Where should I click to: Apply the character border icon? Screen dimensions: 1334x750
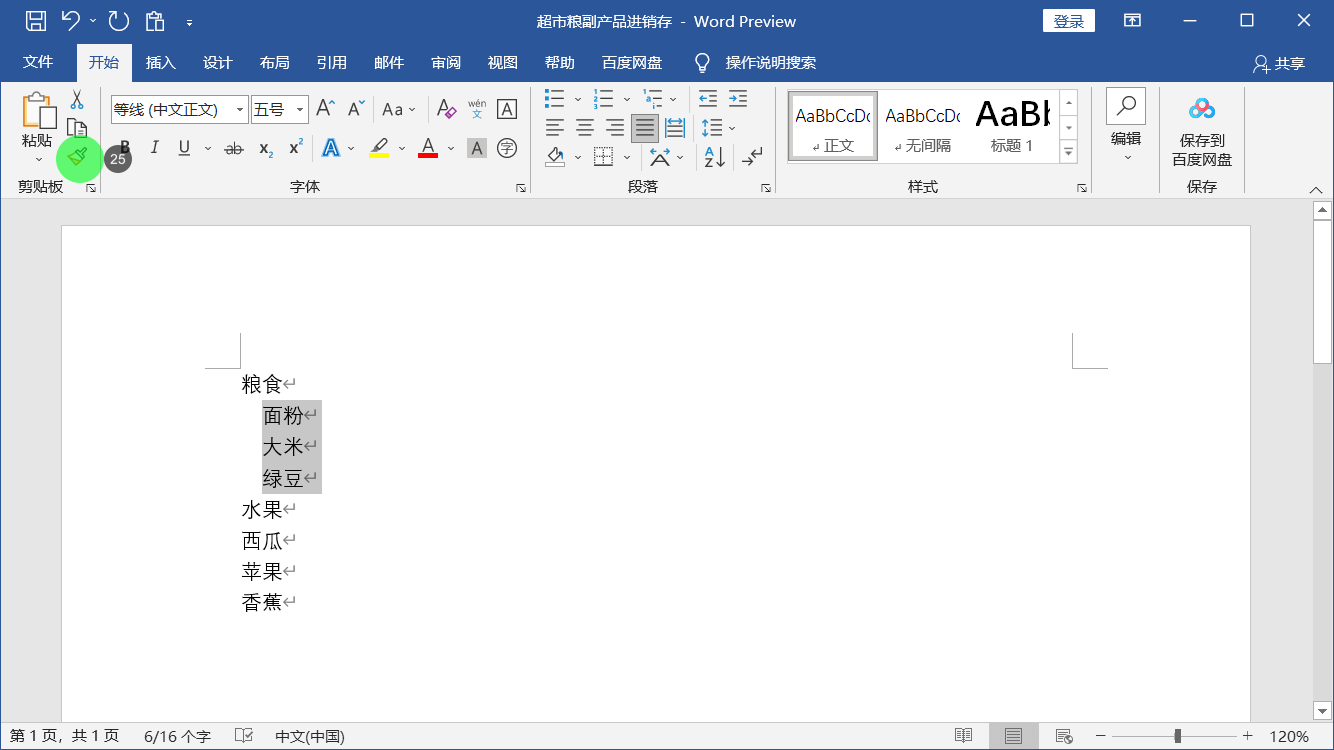tap(507, 109)
